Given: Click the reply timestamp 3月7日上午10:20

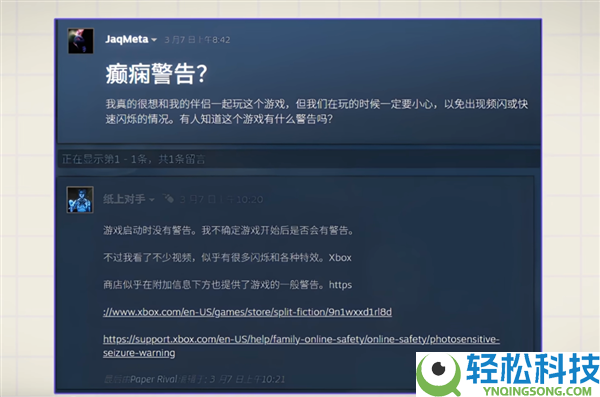Looking at the screenshot, I should (x=221, y=199).
